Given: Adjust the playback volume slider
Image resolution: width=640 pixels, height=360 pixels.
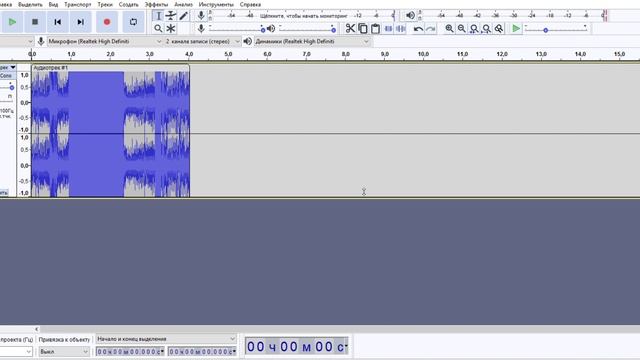Looking at the screenshot, I should click(307, 29).
